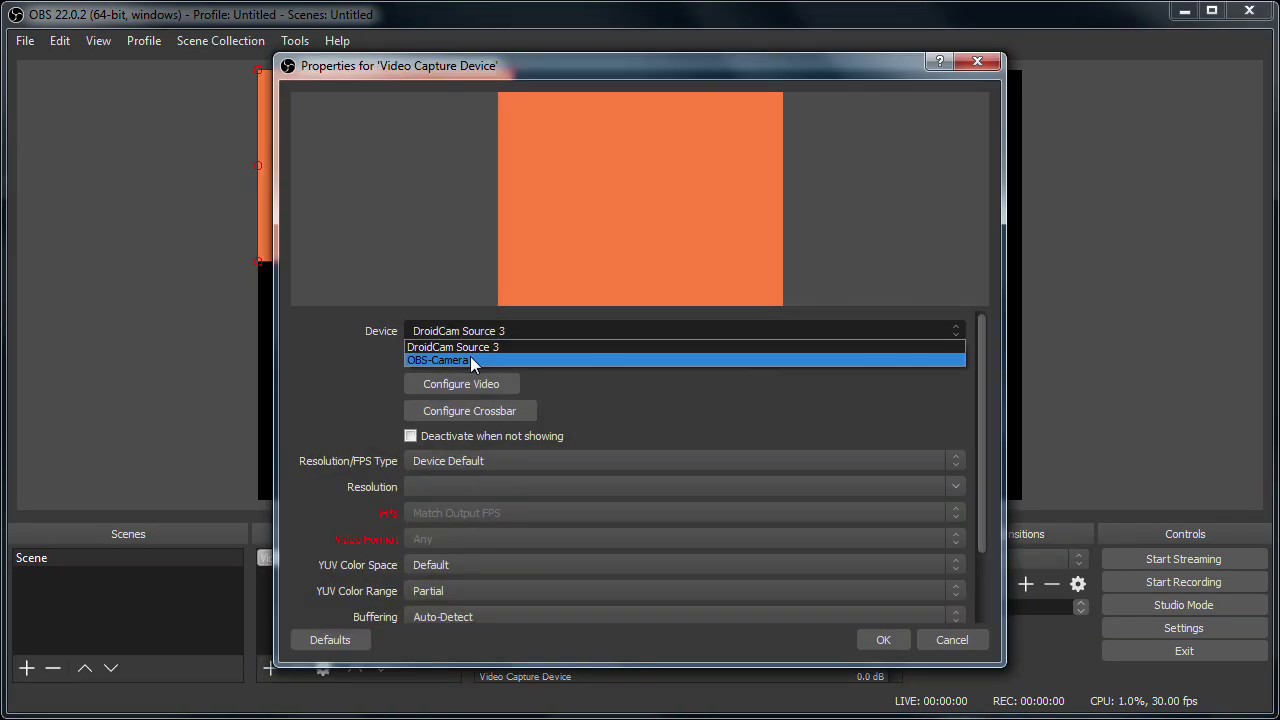This screenshot has width=1280, height=720.
Task: Open the YUV Color Space dropdown
Action: pos(685,565)
